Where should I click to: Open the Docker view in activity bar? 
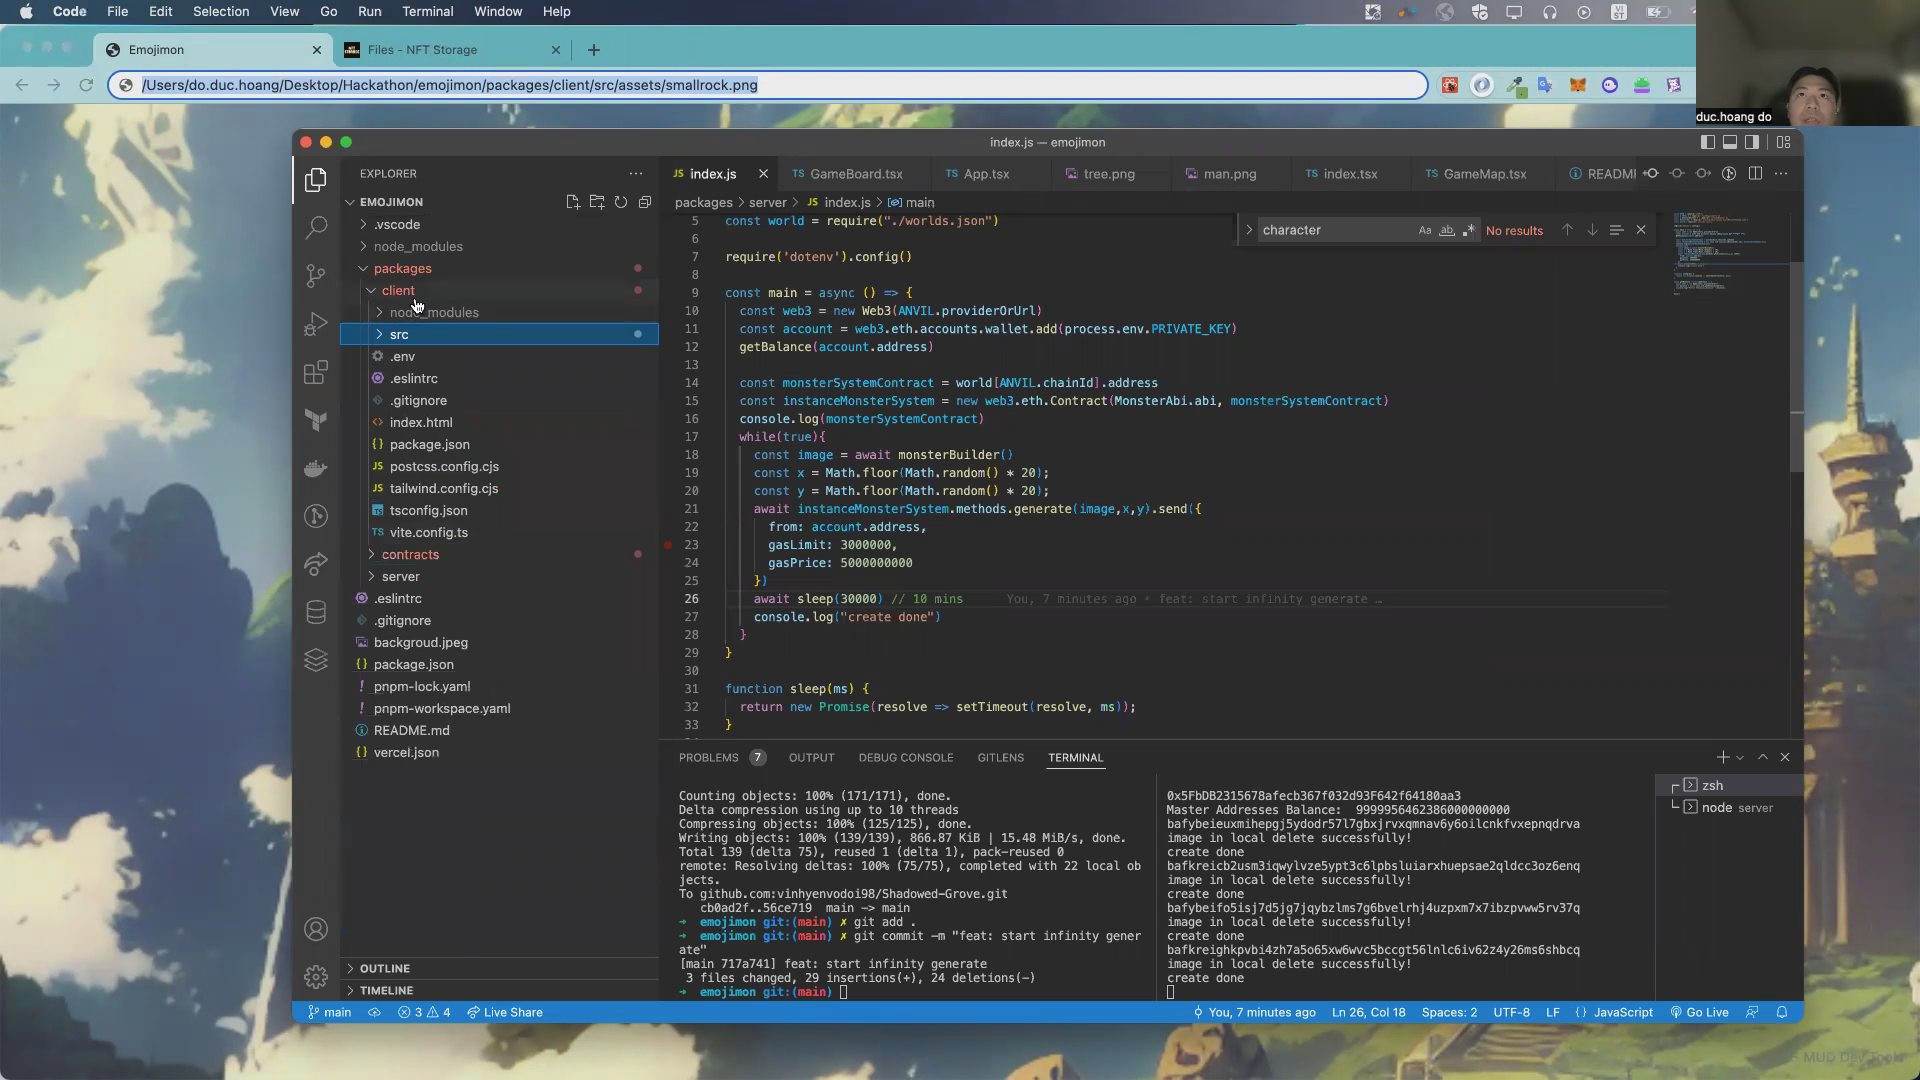[x=316, y=468]
